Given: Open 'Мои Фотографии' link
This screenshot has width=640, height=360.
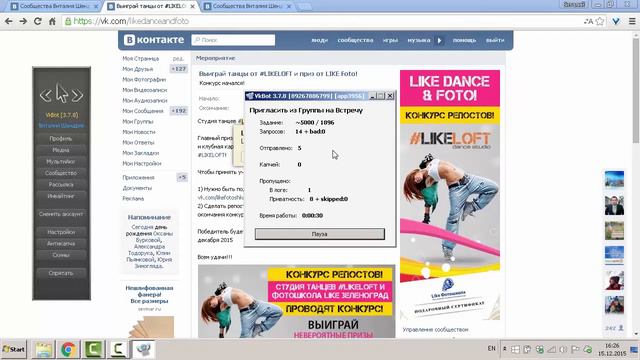Looking at the screenshot, I should [x=144, y=79].
